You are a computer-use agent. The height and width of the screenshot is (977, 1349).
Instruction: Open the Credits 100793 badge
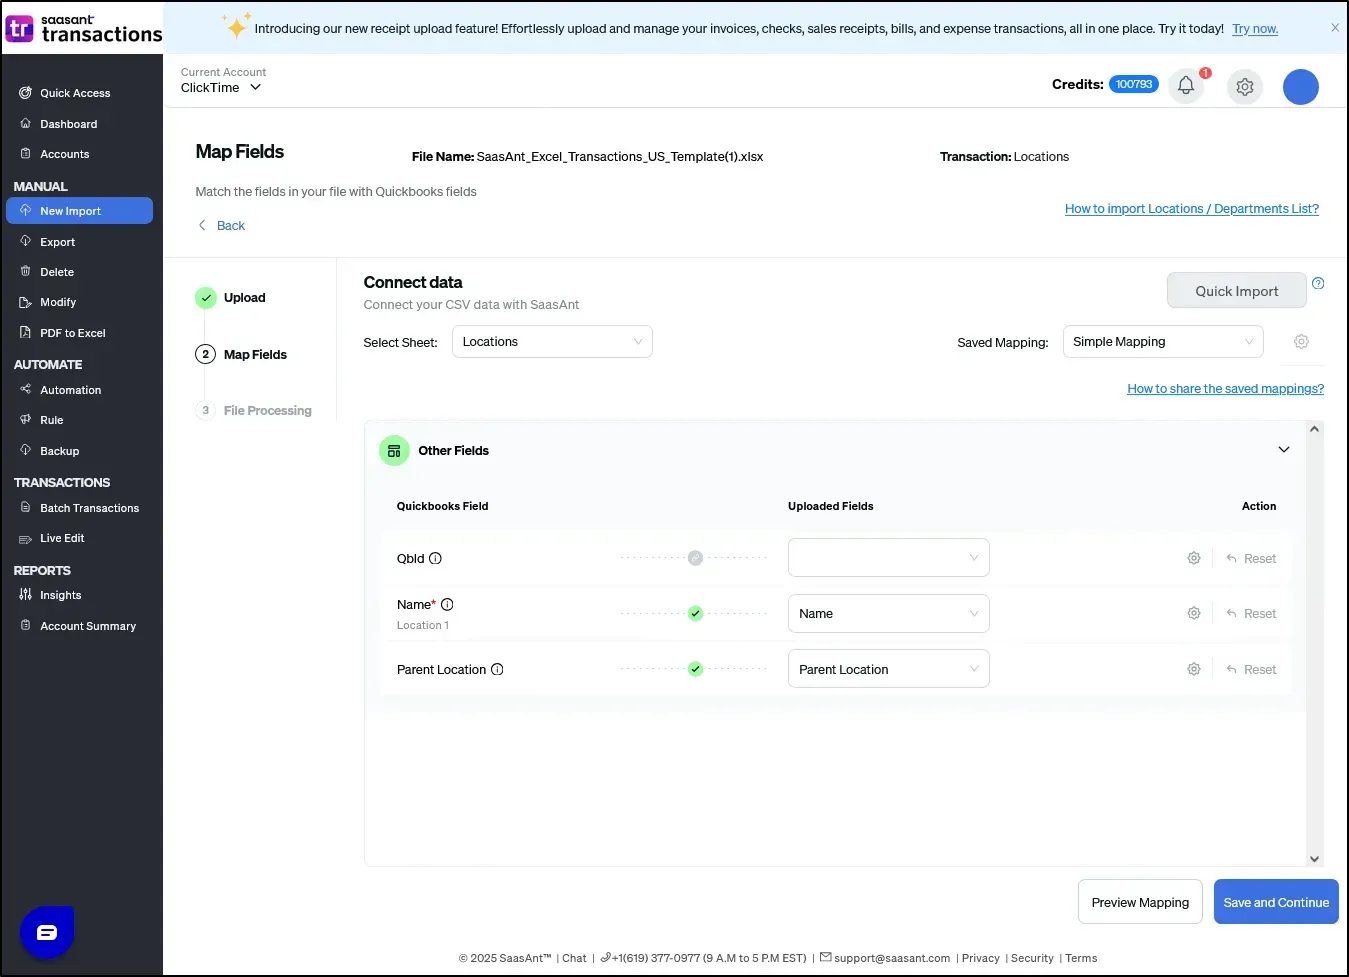pos(1133,85)
